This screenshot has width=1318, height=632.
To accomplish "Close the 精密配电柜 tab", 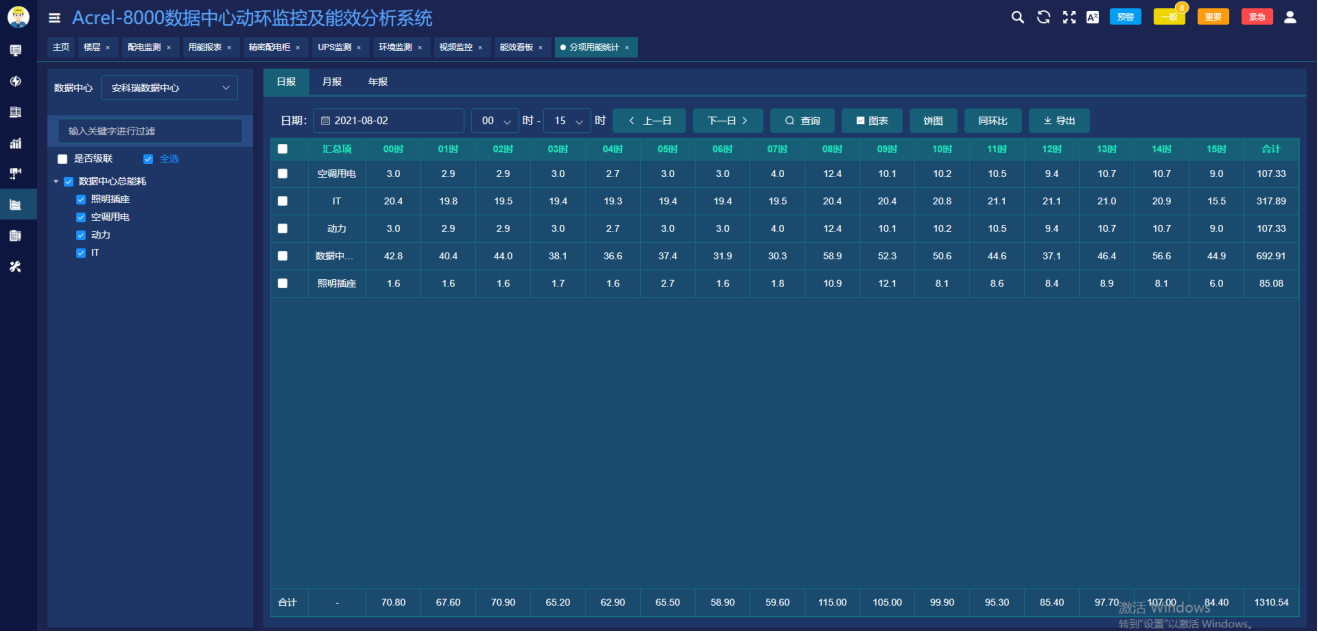I will tap(298, 48).
